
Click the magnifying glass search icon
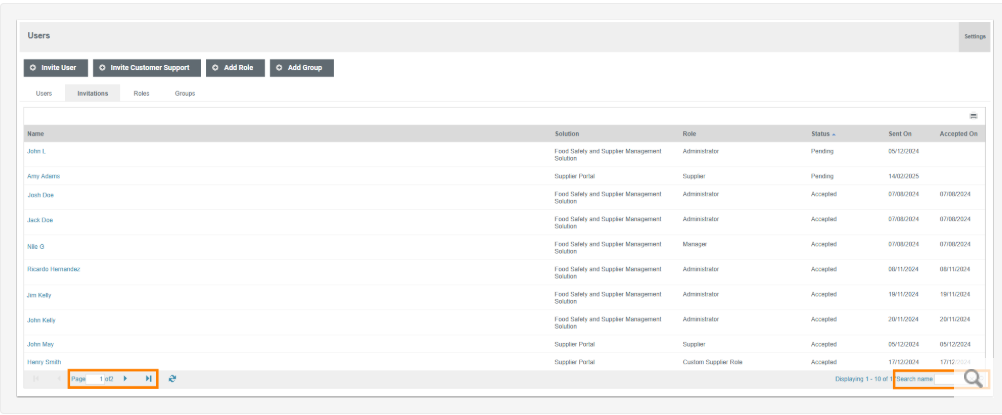972,379
